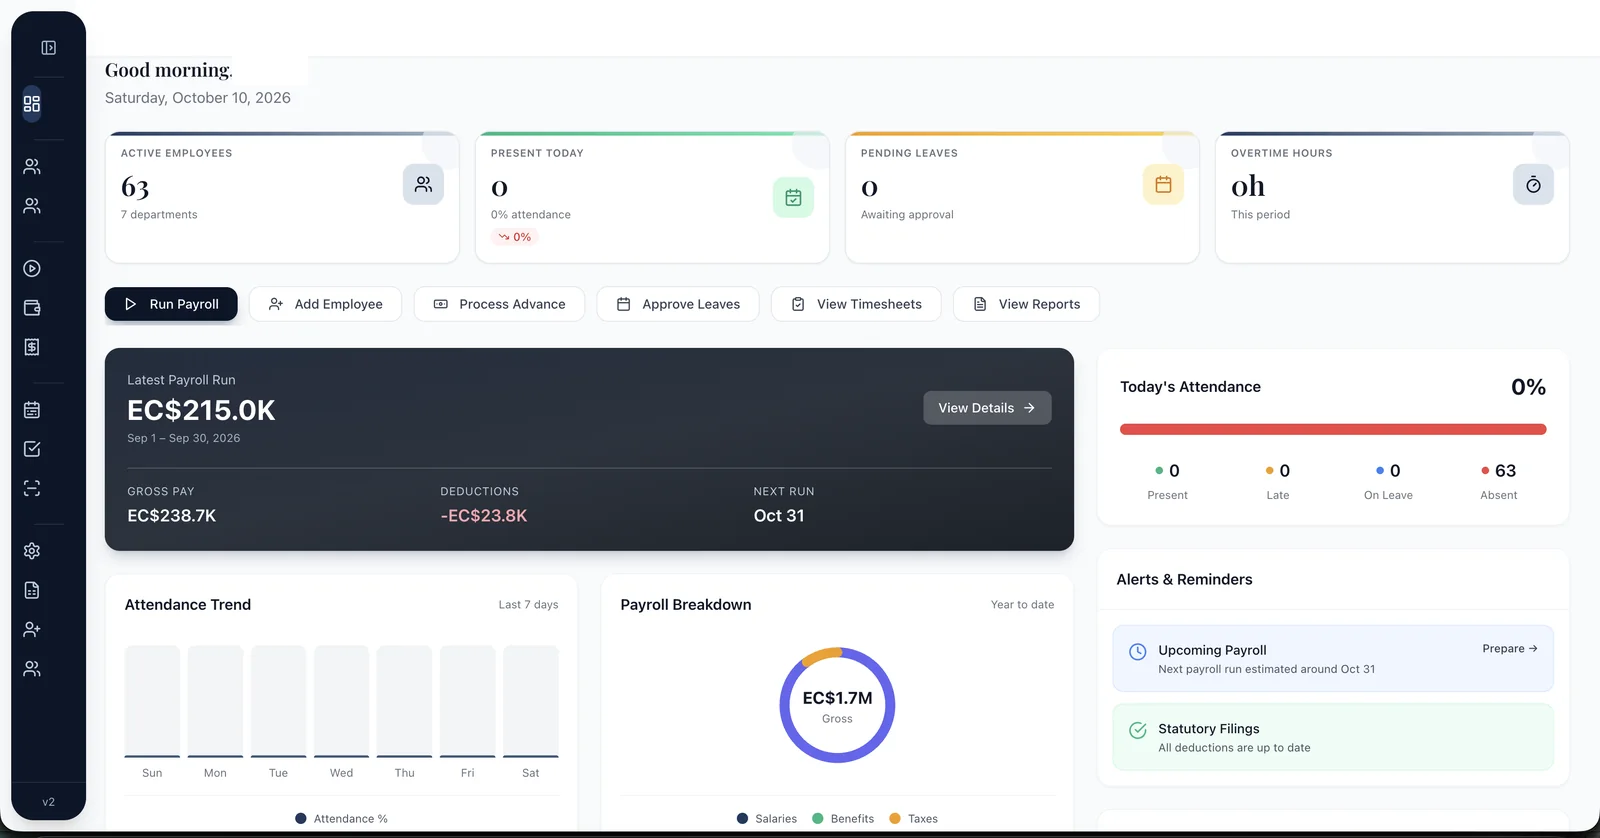Click the Prepare link on Upcoming Payroll
Image resolution: width=1600 pixels, height=838 pixels.
pos(1510,649)
